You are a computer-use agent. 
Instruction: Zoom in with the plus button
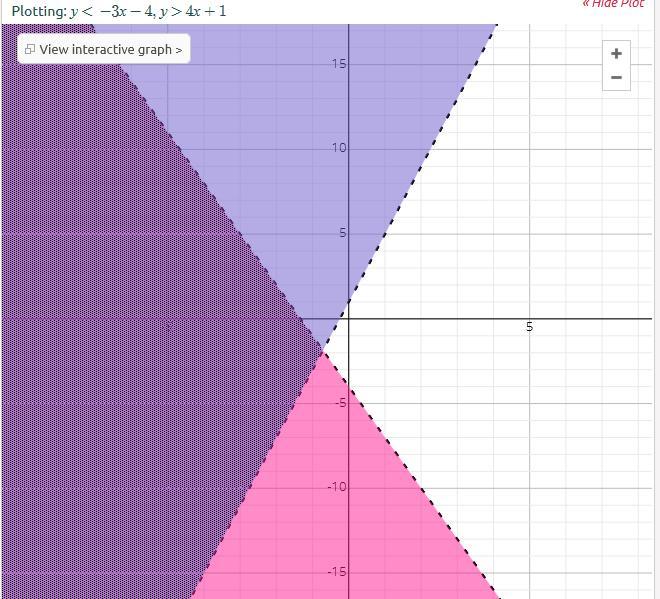(616, 53)
